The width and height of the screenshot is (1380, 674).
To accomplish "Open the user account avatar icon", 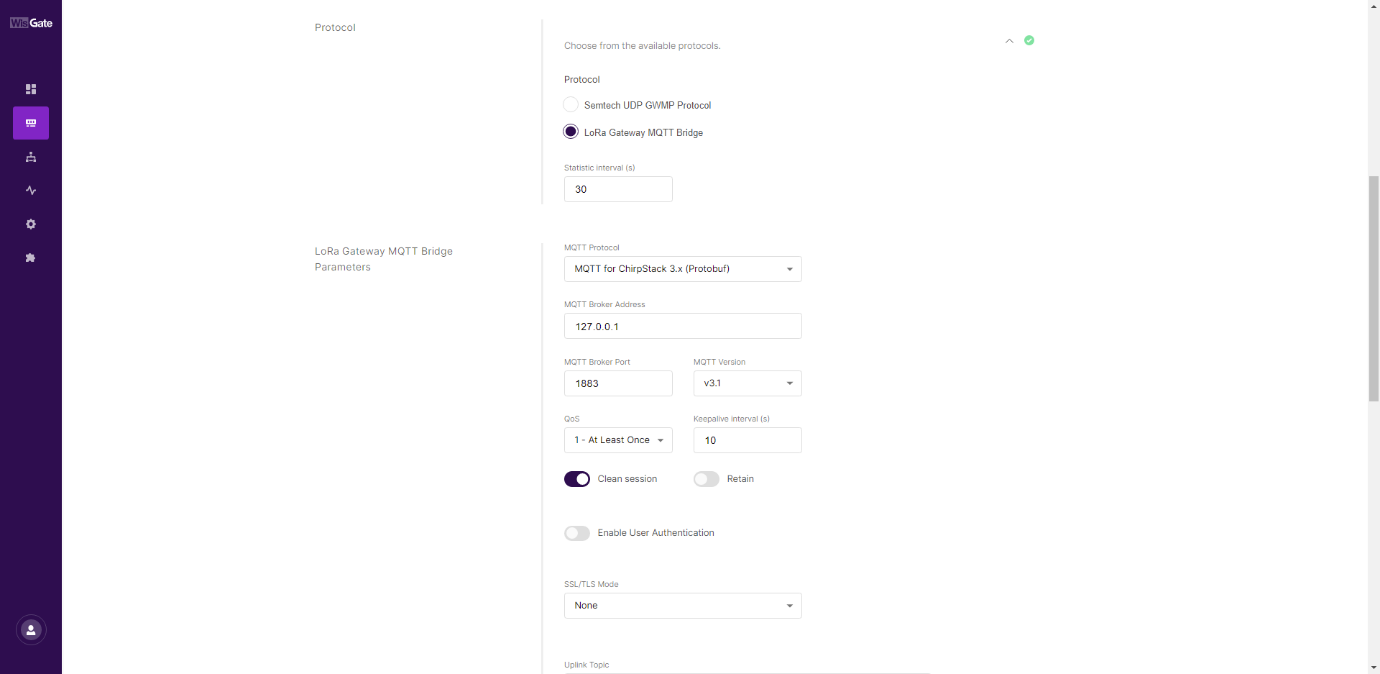I will (x=30, y=629).
